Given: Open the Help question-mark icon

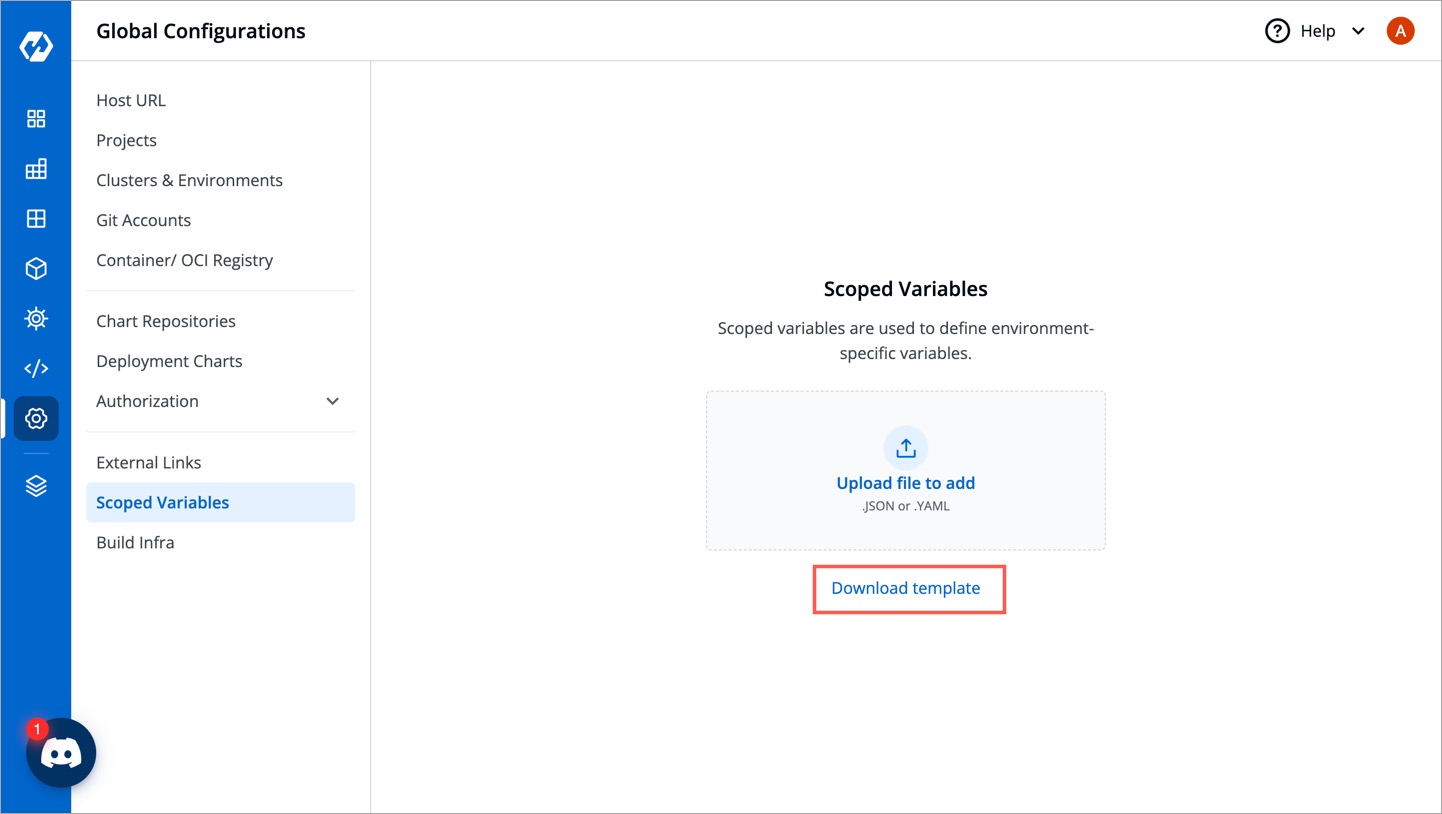Looking at the screenshot, I should [x=1277, y=31].
